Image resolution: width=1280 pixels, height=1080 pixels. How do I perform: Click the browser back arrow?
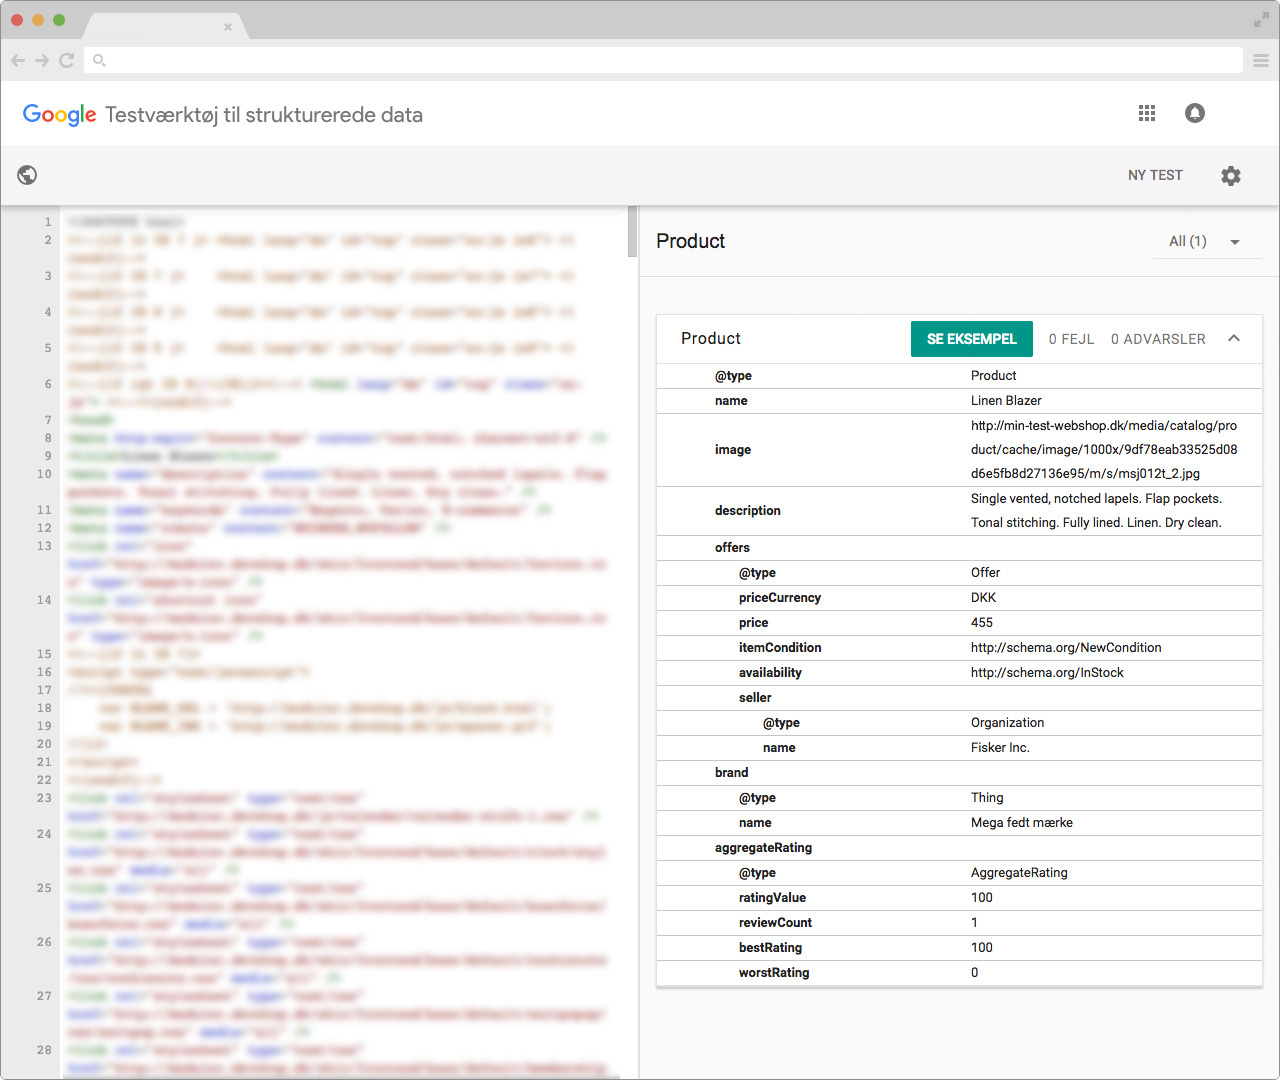point(18,61)
